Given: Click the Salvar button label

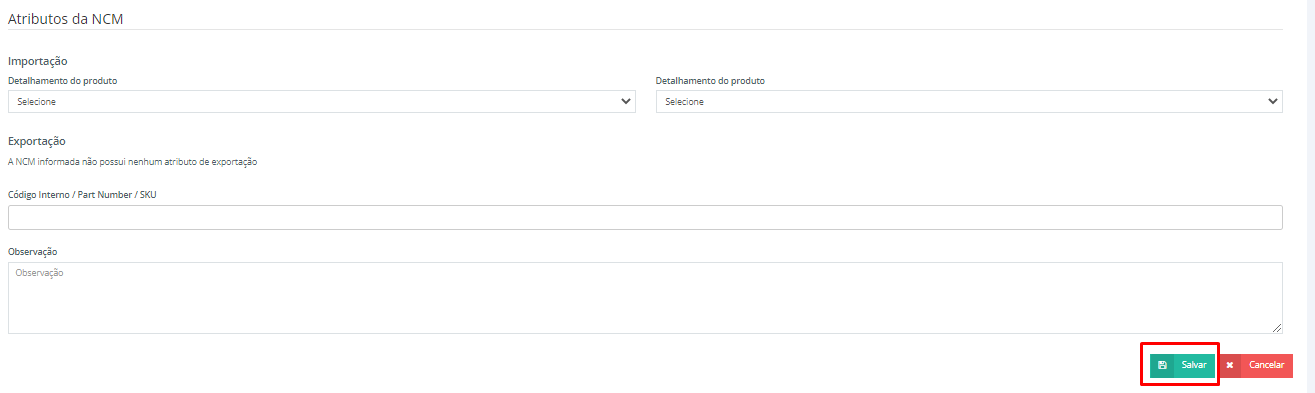Looking at the screenshot, I should pyautogui.click(x=1194, y=366).
